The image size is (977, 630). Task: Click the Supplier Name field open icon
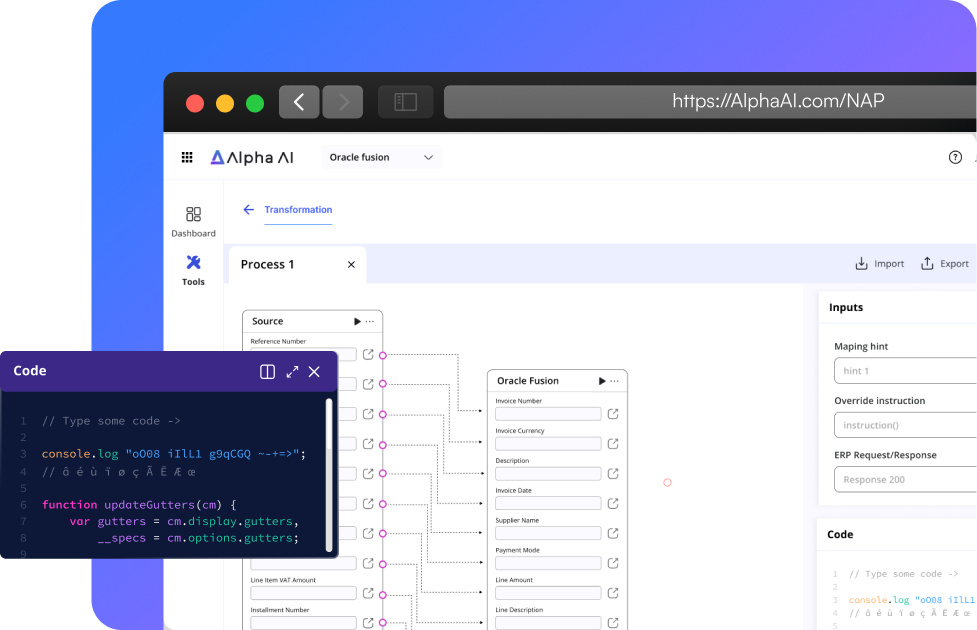(x=613, y=533)
